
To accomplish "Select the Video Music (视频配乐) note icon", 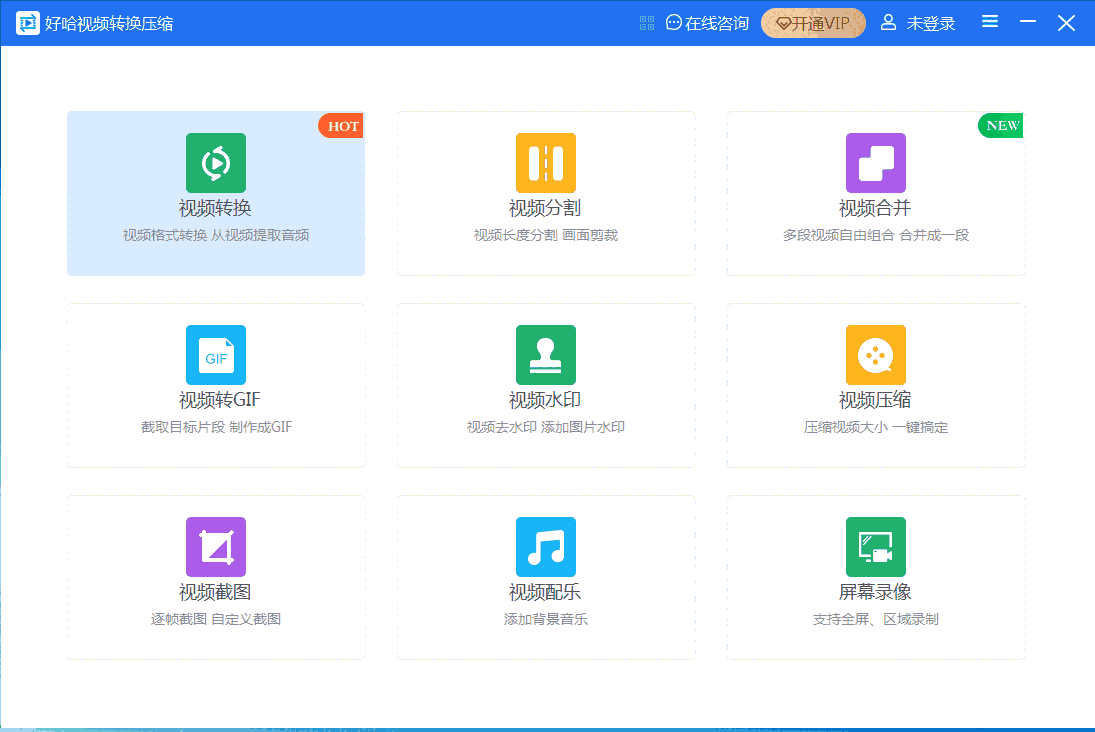I will point(545,547).
